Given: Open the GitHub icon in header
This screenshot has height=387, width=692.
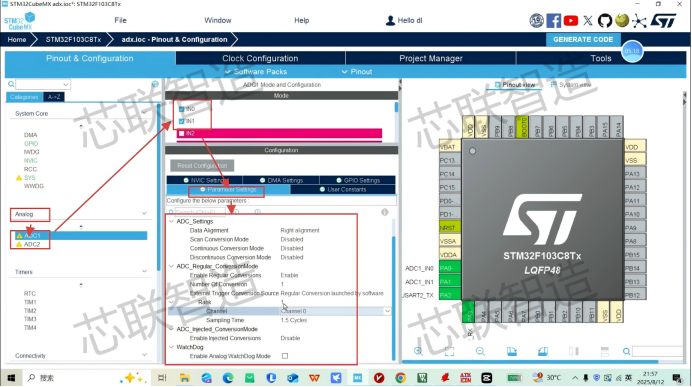Looking at the screenshot, I should click(605, 20).
